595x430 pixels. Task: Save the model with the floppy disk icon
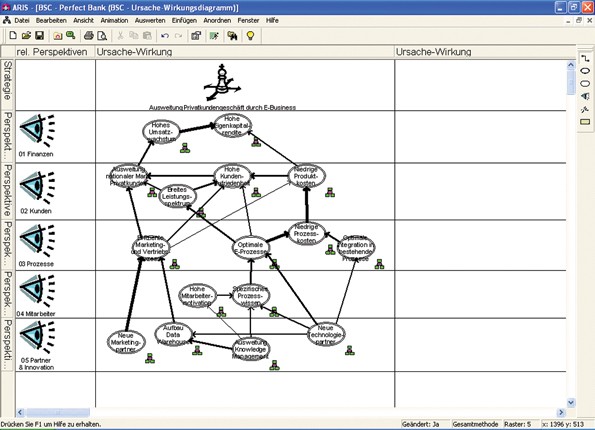coord(39,36)
